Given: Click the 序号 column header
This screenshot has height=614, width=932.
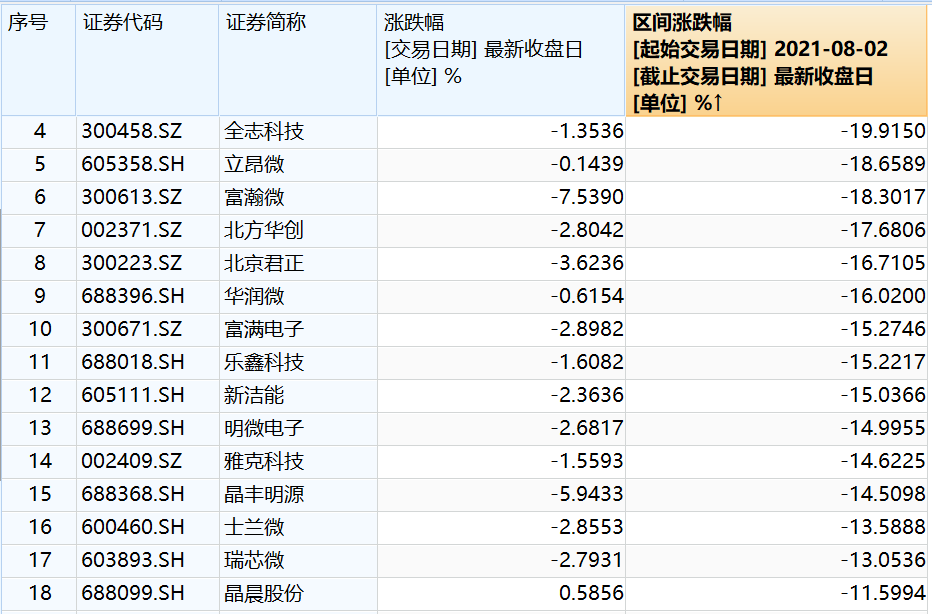Looking at the screenshot, I should (x=38, y=61).
